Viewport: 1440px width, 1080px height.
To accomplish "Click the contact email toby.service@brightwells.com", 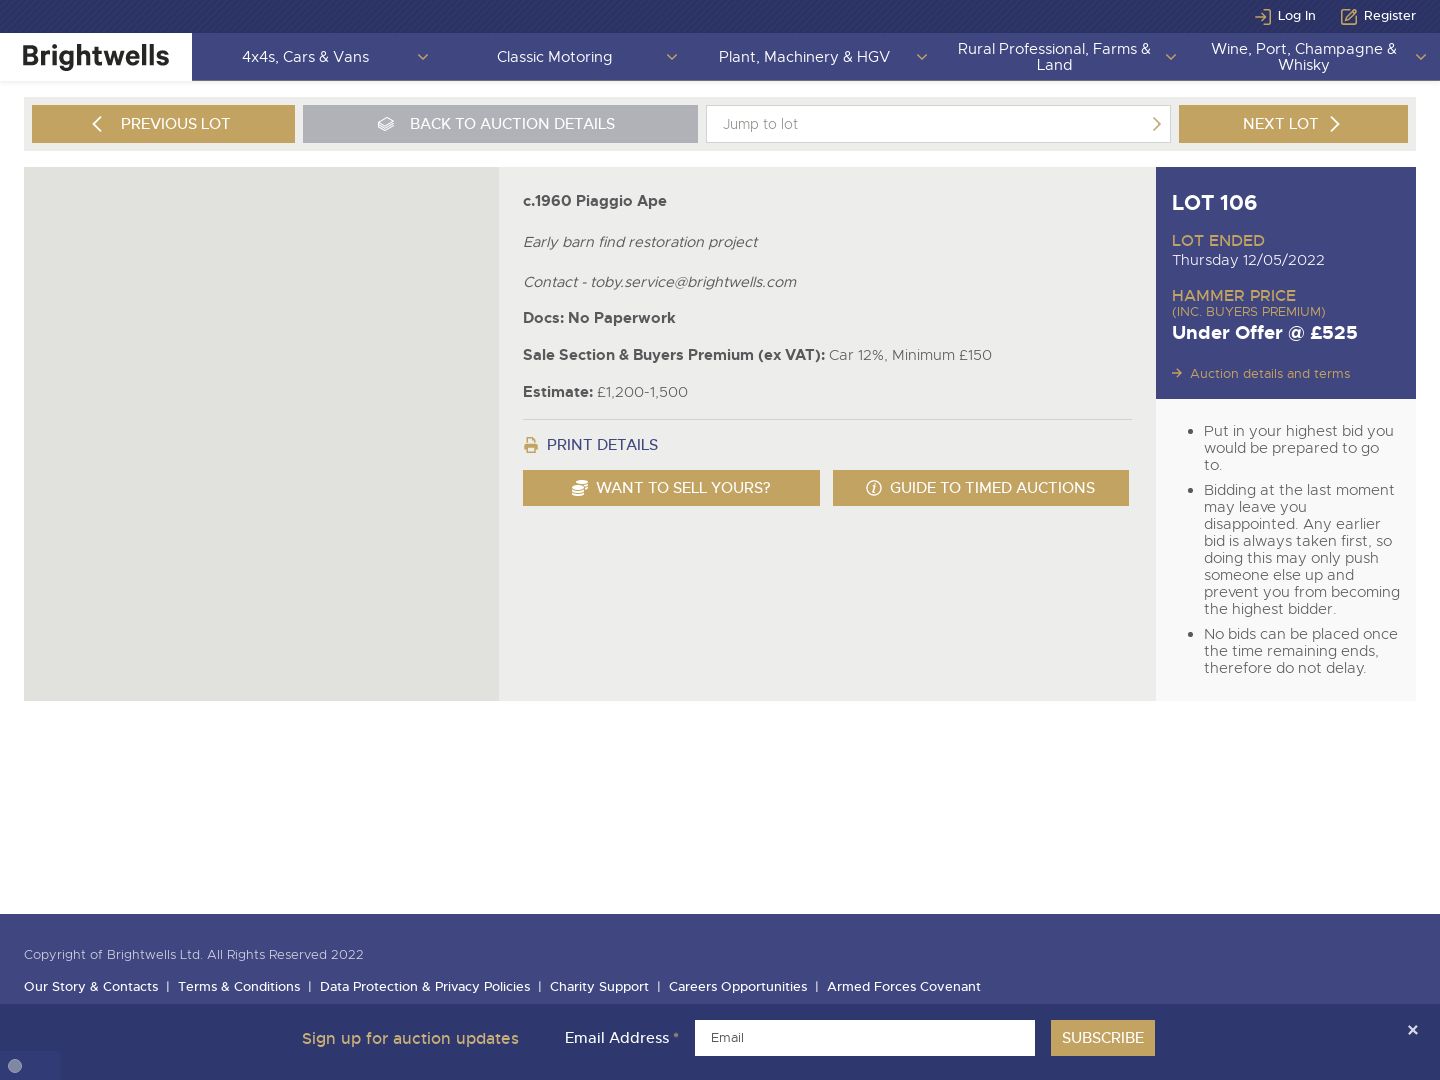I will [693, 282].
